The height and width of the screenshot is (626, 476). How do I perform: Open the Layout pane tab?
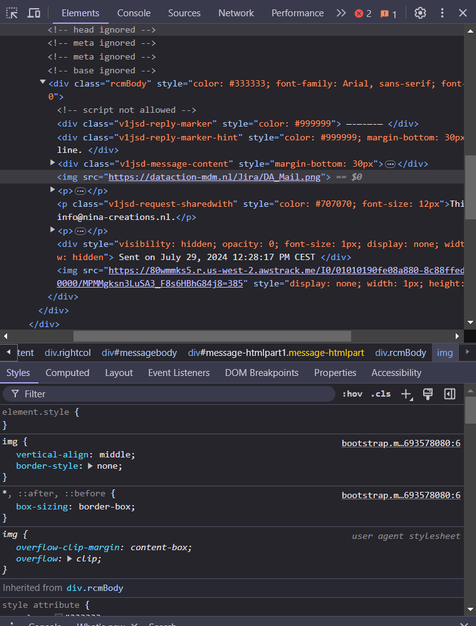[x=119, y=373]
